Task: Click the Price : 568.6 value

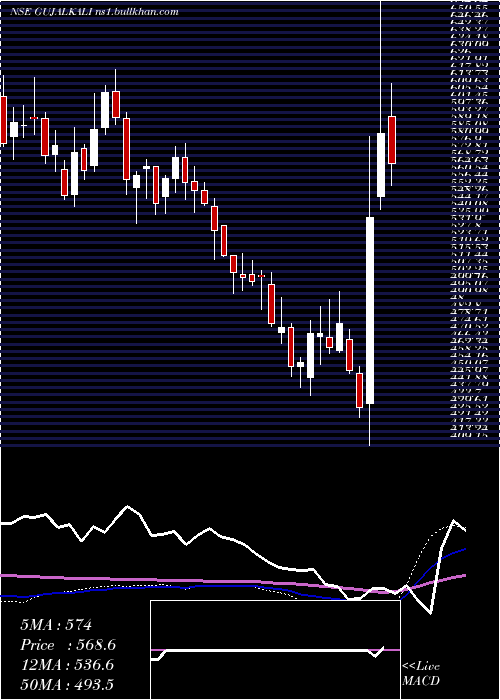Action: [69, 645]
